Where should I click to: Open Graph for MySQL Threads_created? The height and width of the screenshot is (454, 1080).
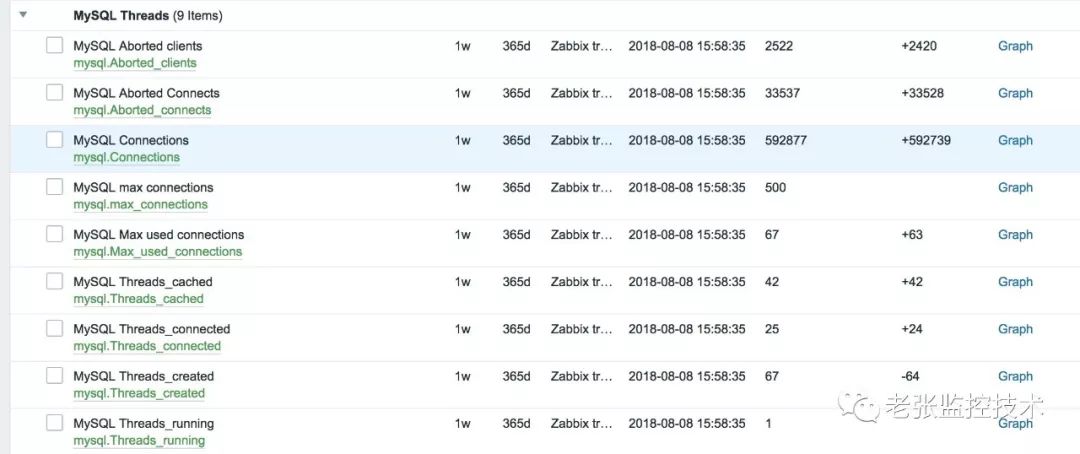[1015, 376]
